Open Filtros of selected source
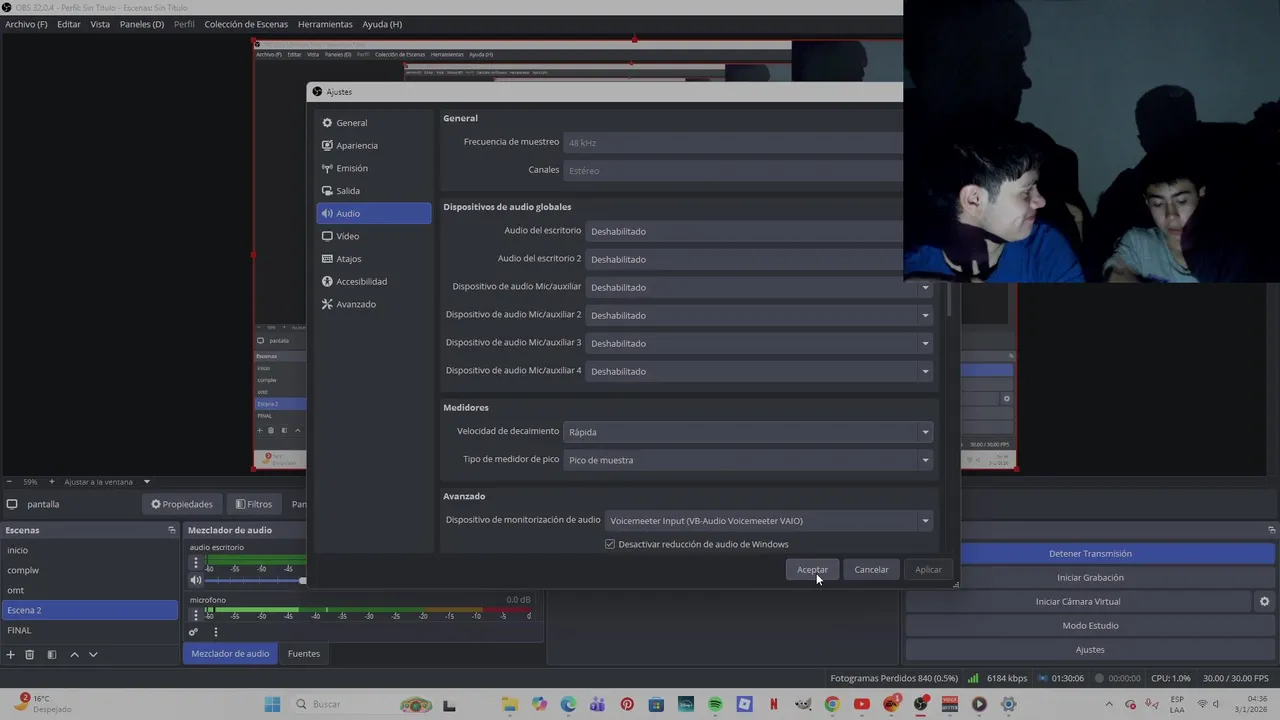This screenshot has width=1280, height=720. coord(254,505)
